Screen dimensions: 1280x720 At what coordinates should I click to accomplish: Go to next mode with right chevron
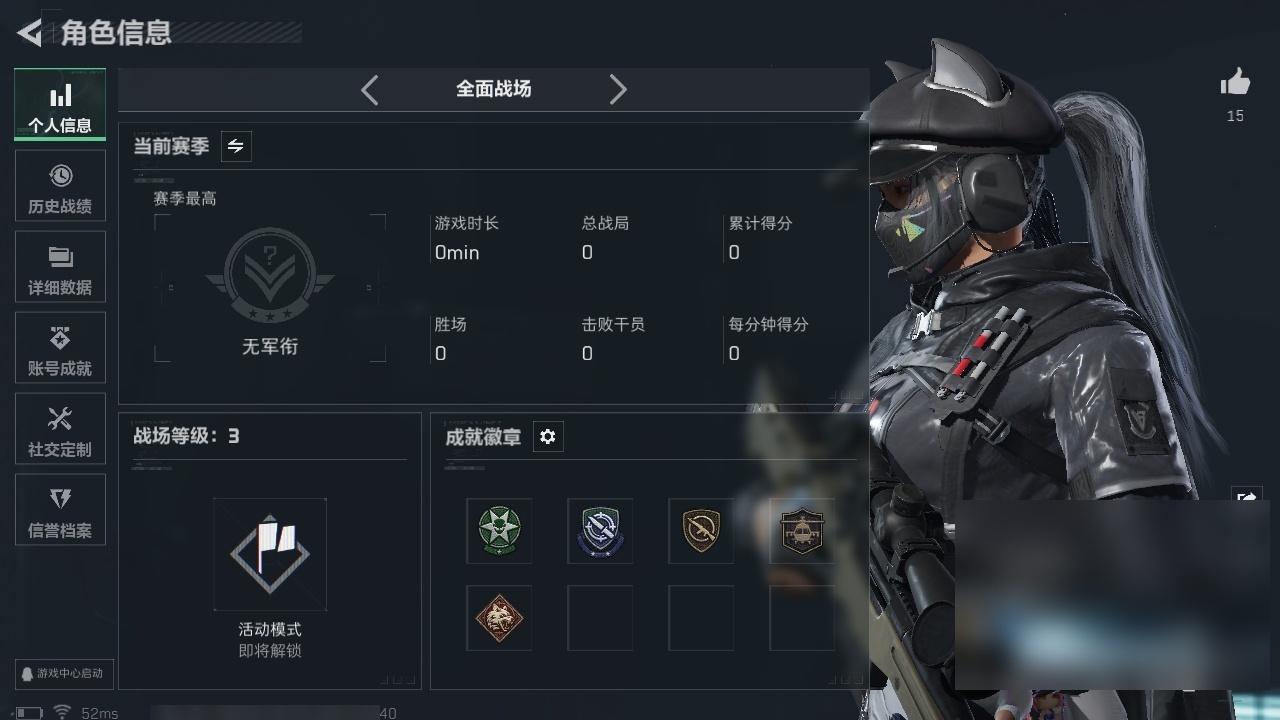click(618, 90)
